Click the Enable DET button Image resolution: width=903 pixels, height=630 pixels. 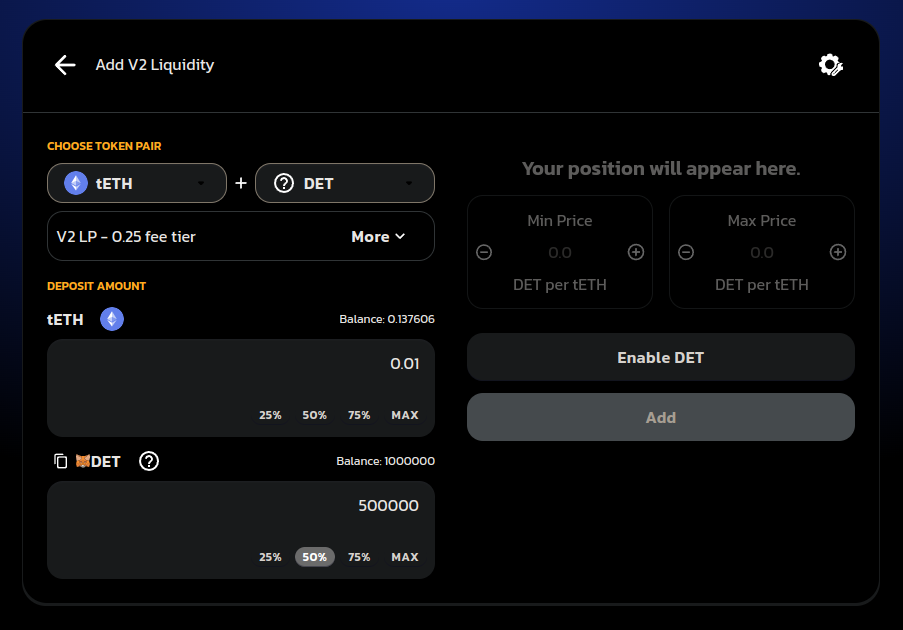(661, 358)
